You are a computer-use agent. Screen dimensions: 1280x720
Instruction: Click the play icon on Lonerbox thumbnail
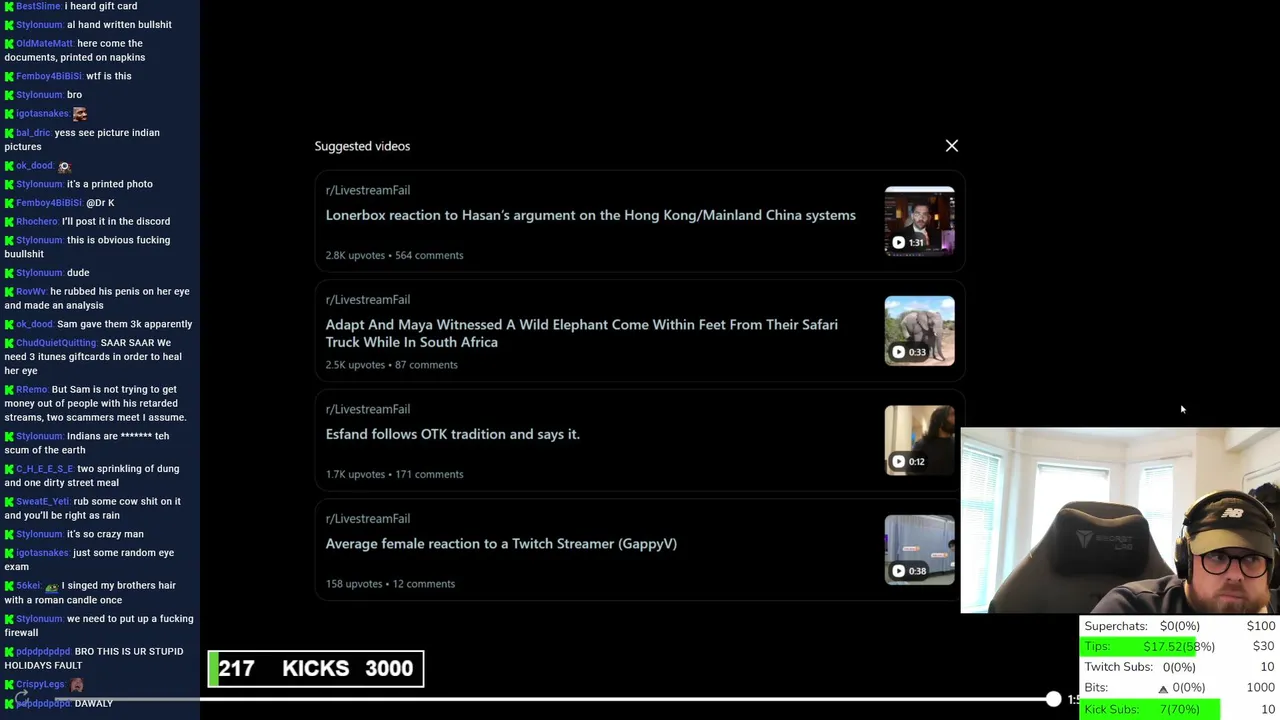898,242
